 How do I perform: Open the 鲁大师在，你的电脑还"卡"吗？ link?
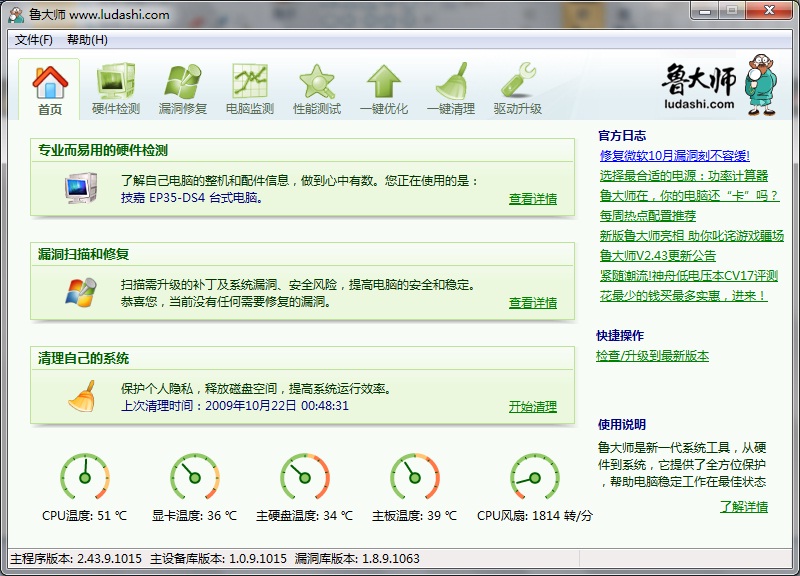pos(689,195)
